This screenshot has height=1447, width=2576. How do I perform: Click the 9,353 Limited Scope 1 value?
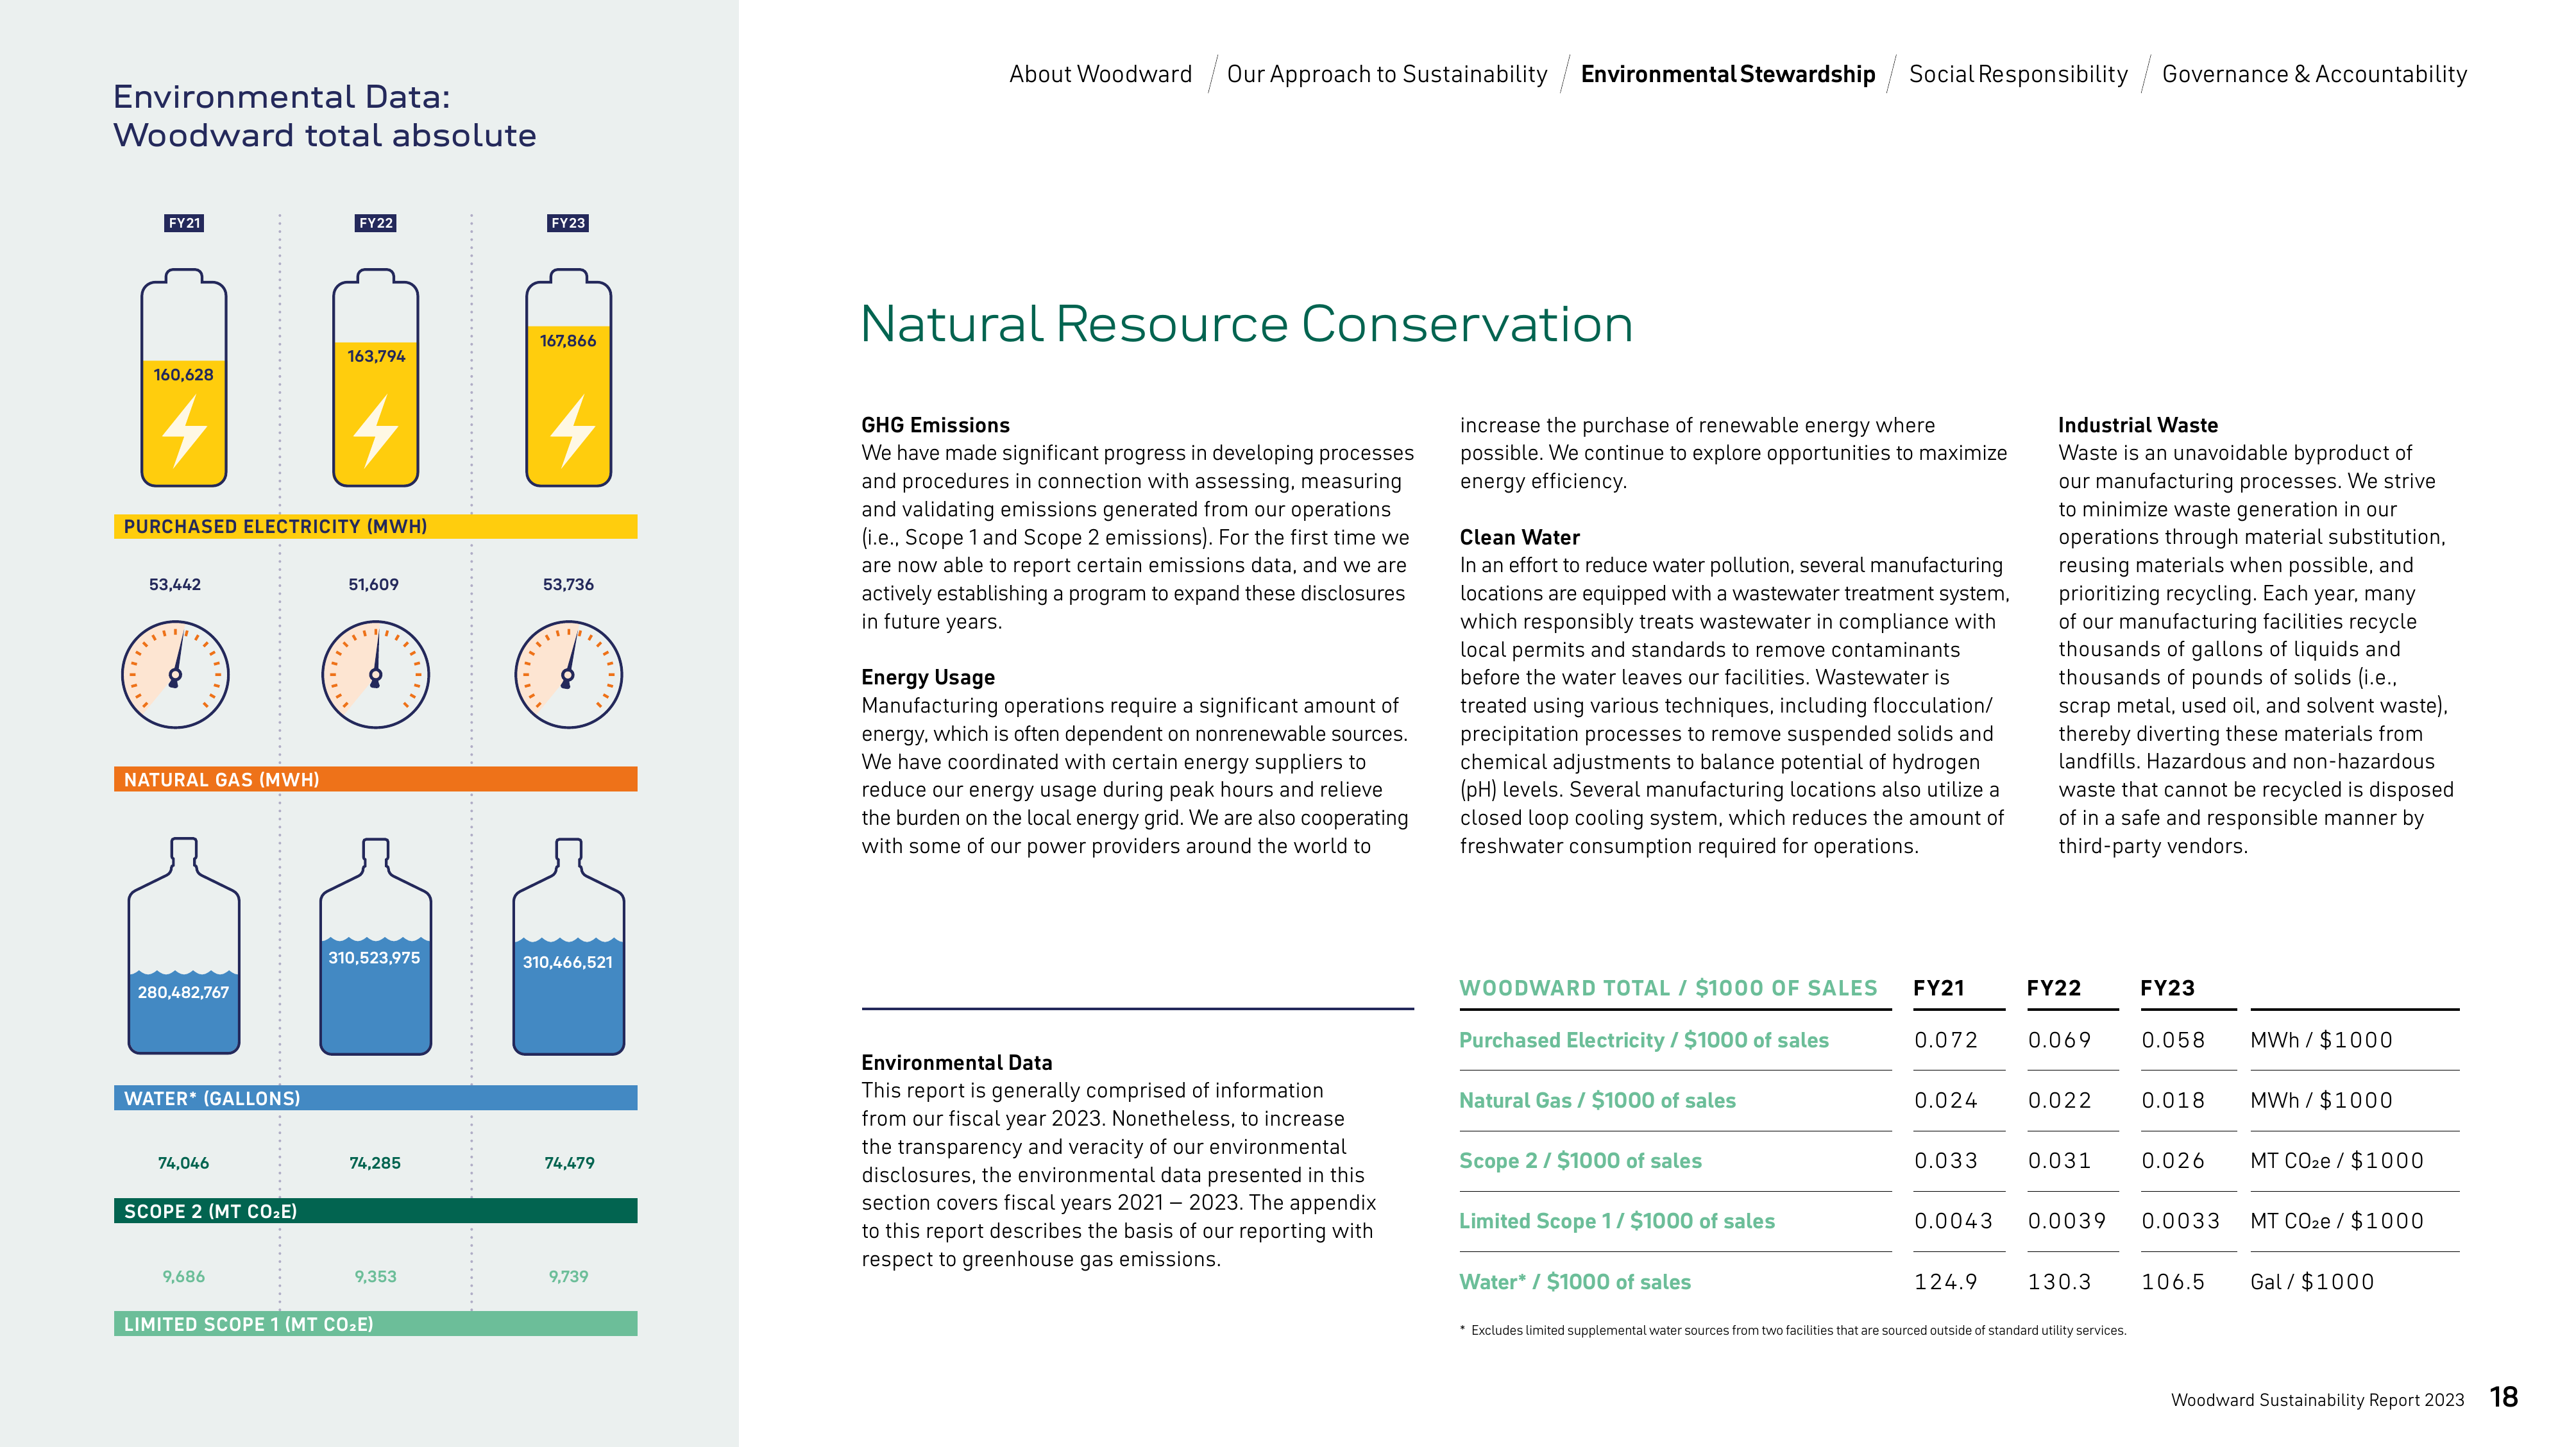pos(375,1277)
